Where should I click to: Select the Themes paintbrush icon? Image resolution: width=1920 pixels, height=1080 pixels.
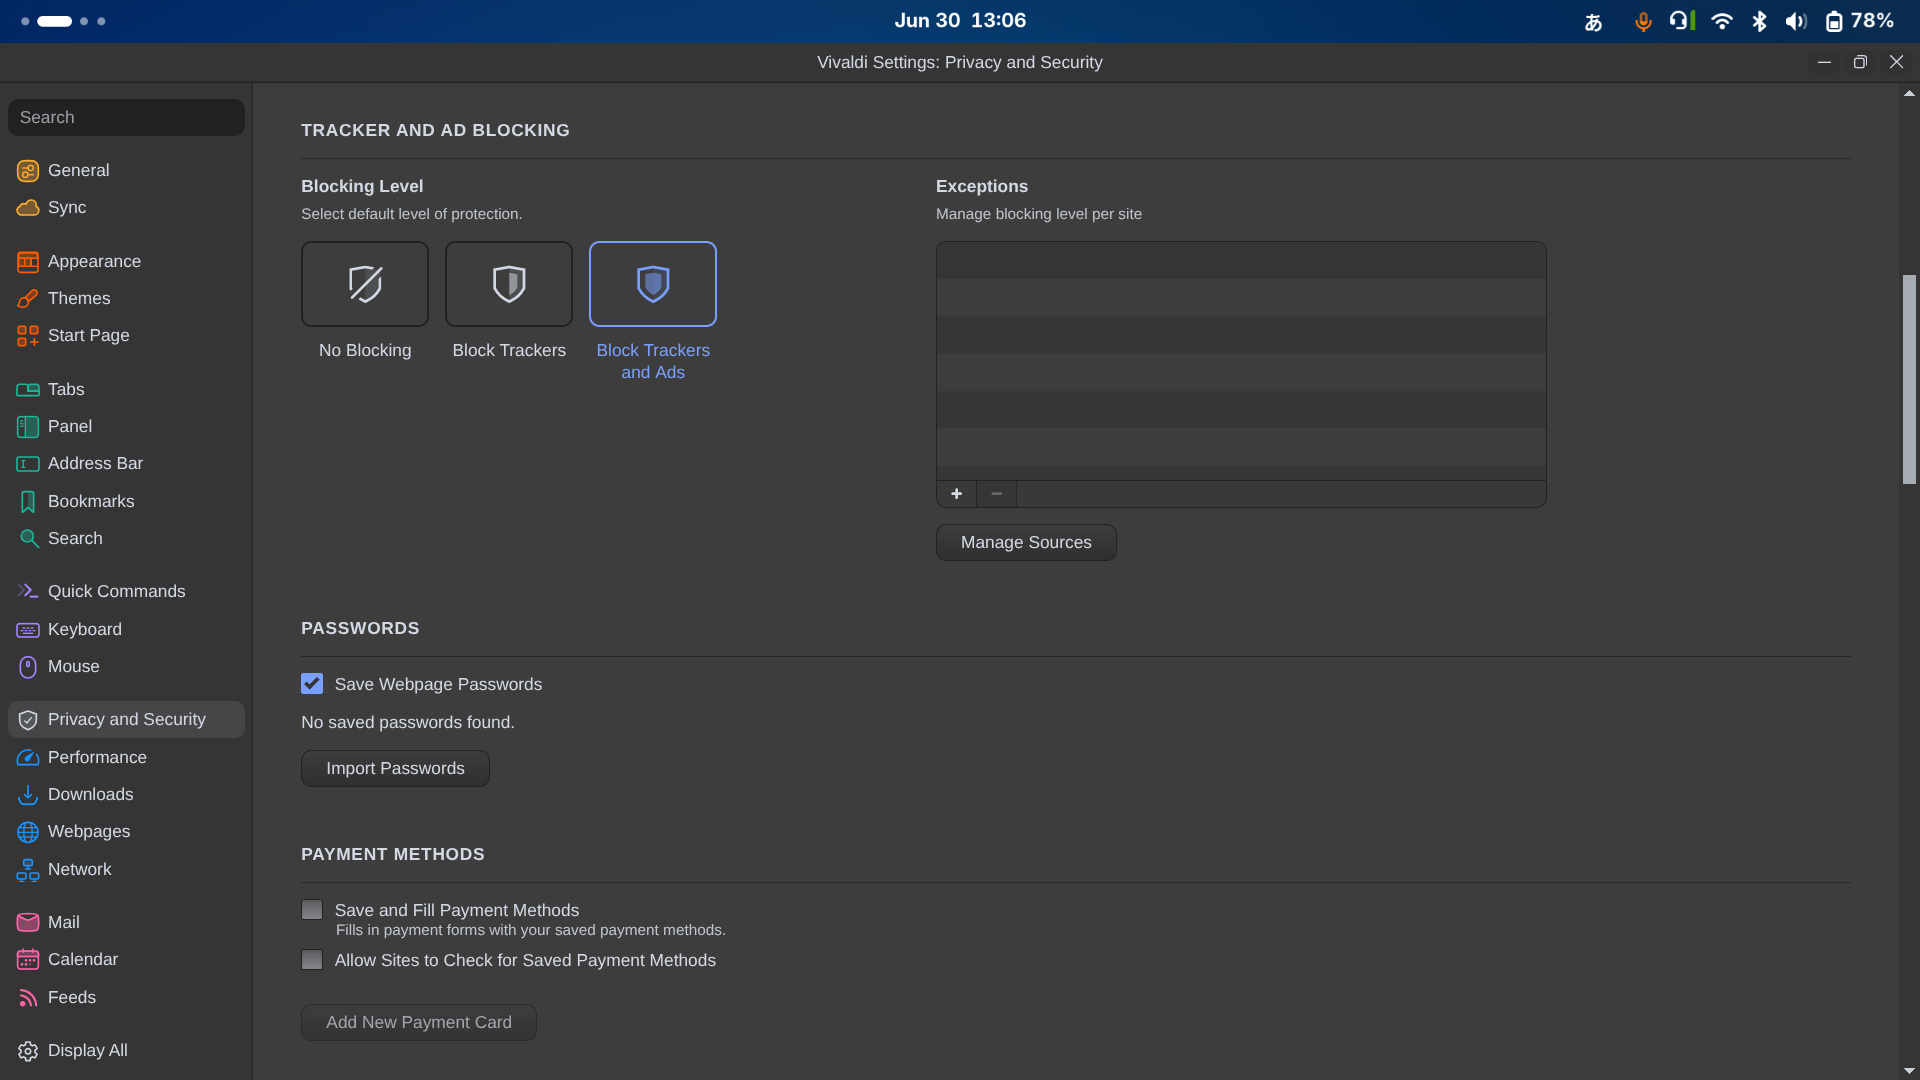pyautogui.click(x=28, y=299)
